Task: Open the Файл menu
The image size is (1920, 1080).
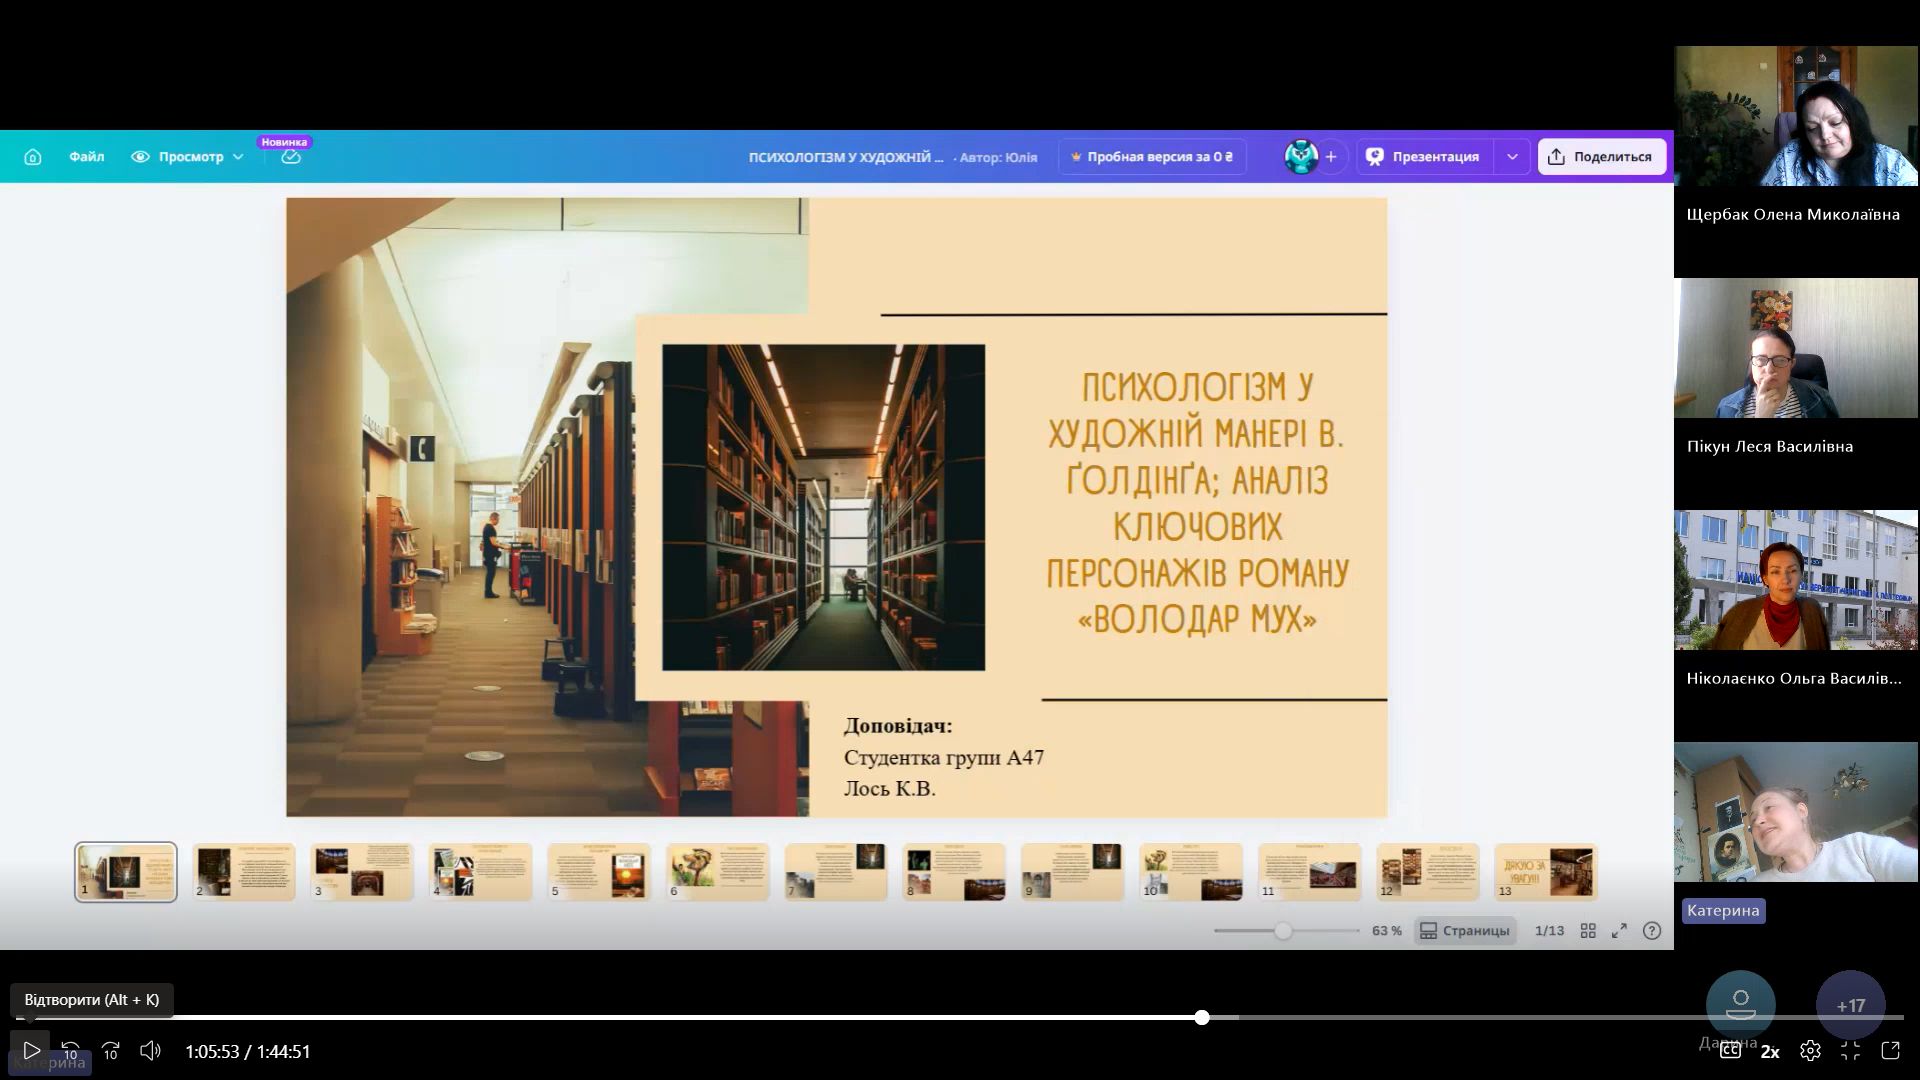Action: (87, 157)
